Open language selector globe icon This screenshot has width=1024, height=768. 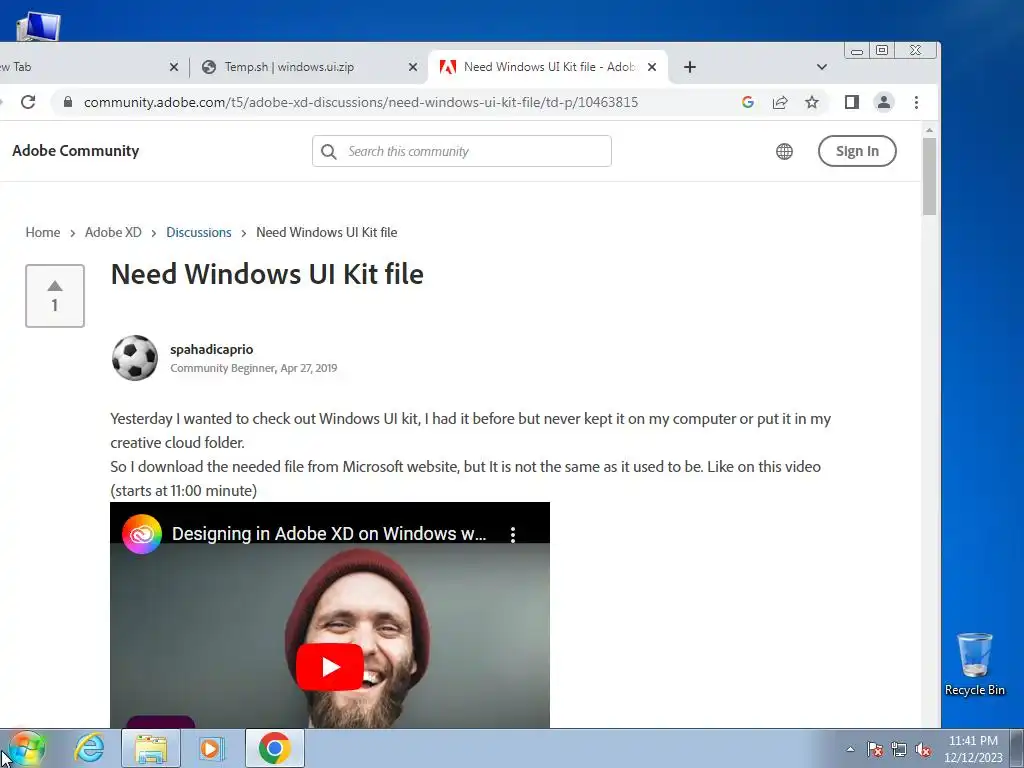784,151
